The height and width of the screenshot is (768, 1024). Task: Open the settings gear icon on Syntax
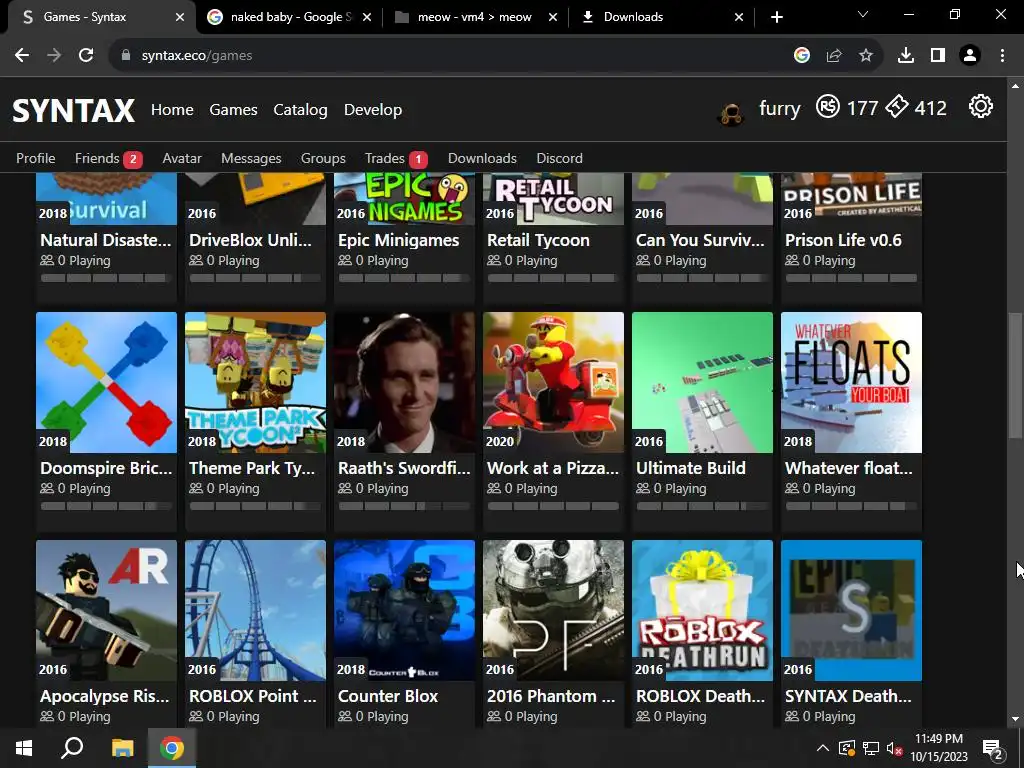pyautogui.click(x=980, y=106)
